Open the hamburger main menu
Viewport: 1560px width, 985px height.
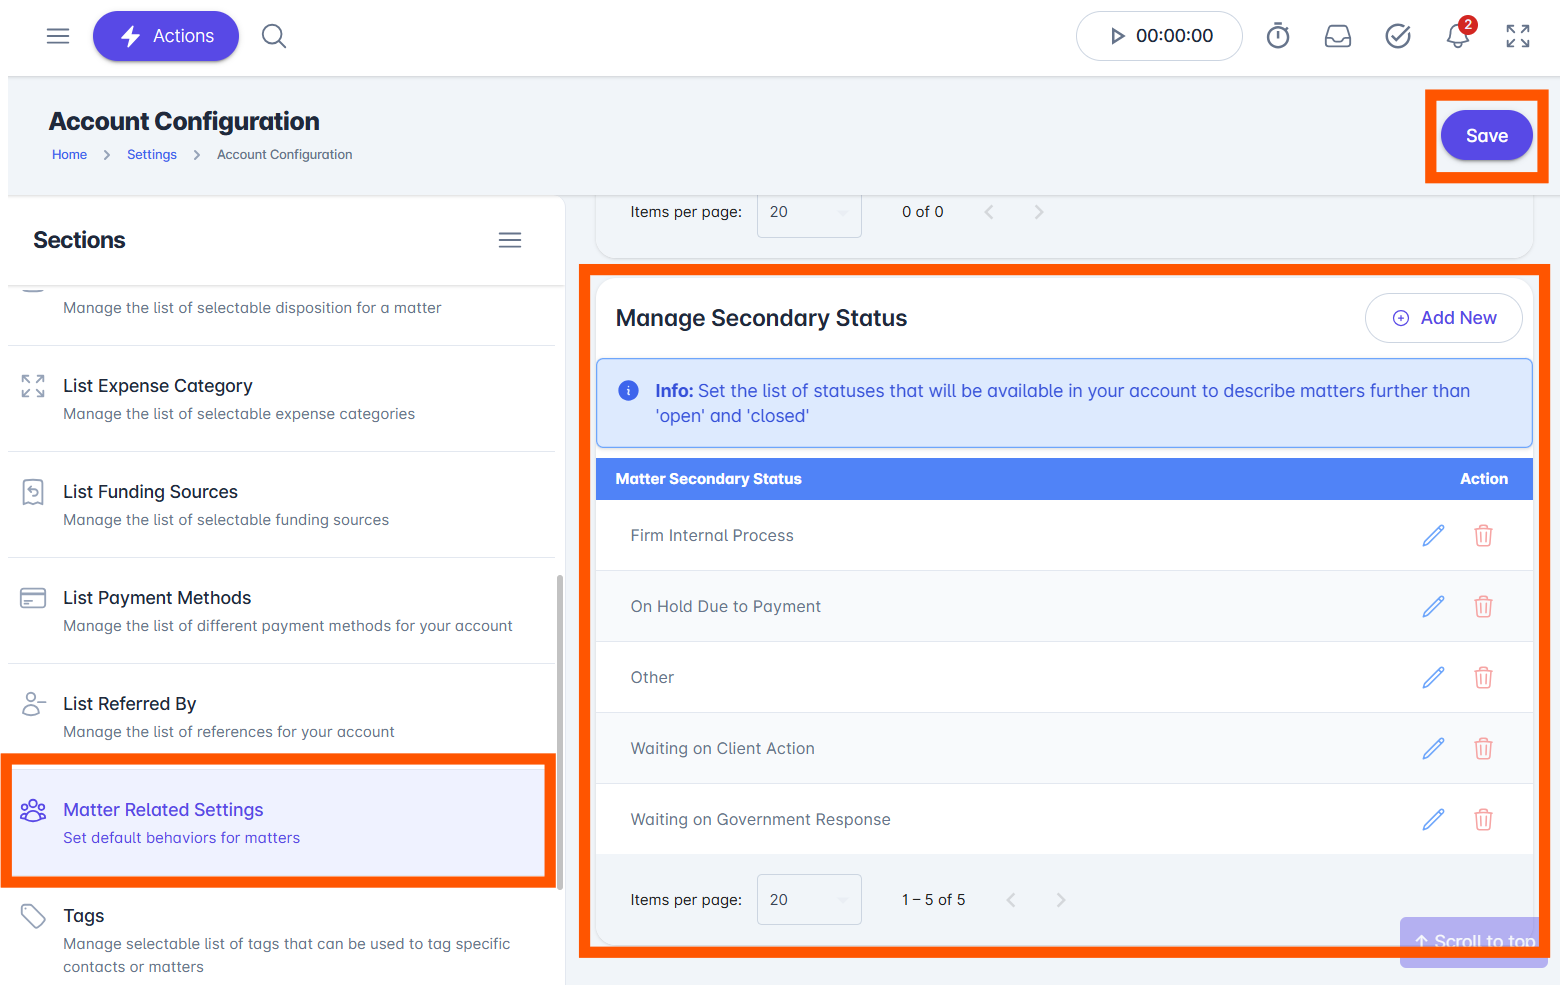pyautogui.click(x=58, y=36)
